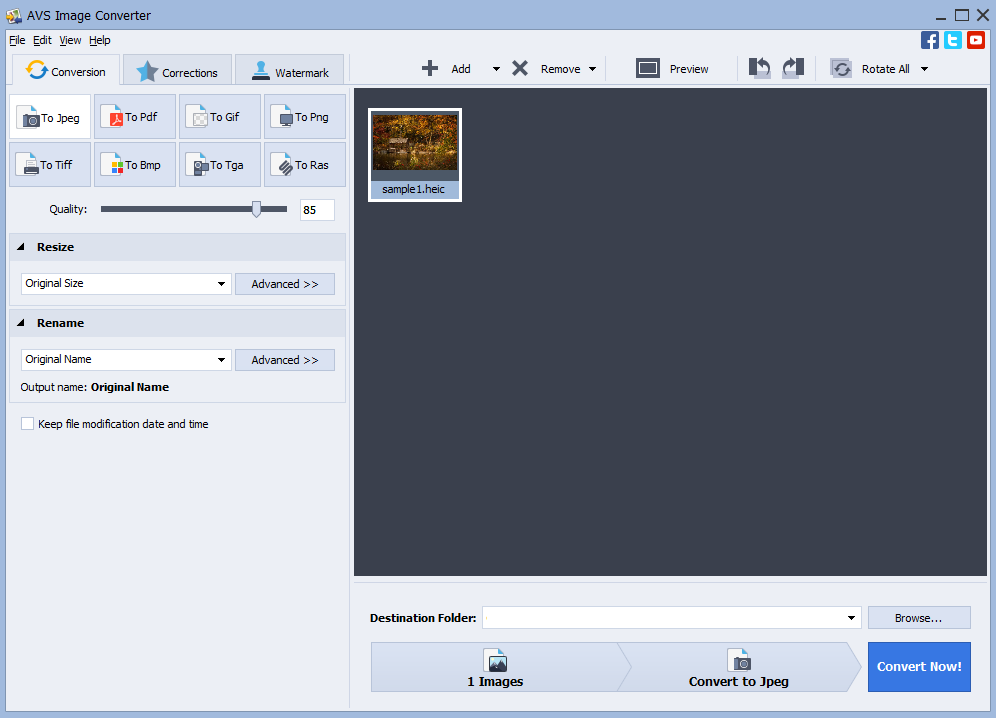Open the Destination Folder dropdown
The height and width of the screenshot is (718, 996).
[x=851, y=618]
